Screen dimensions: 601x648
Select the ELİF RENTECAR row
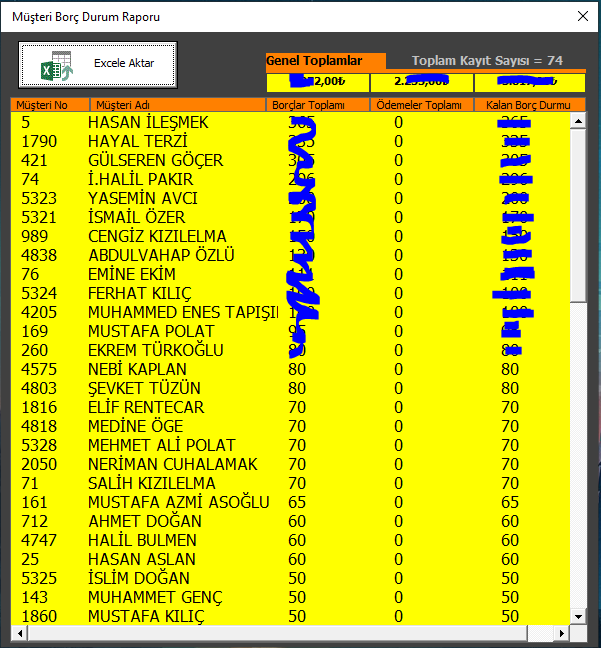click(146, 407)
